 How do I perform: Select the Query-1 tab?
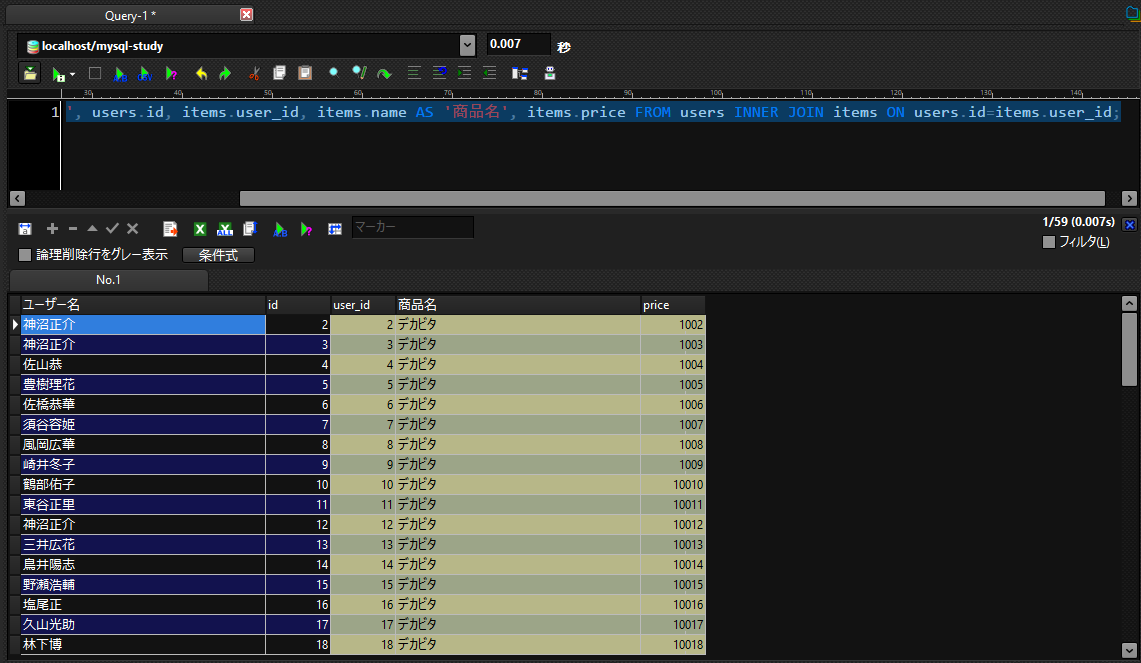[x=130, y=15]
